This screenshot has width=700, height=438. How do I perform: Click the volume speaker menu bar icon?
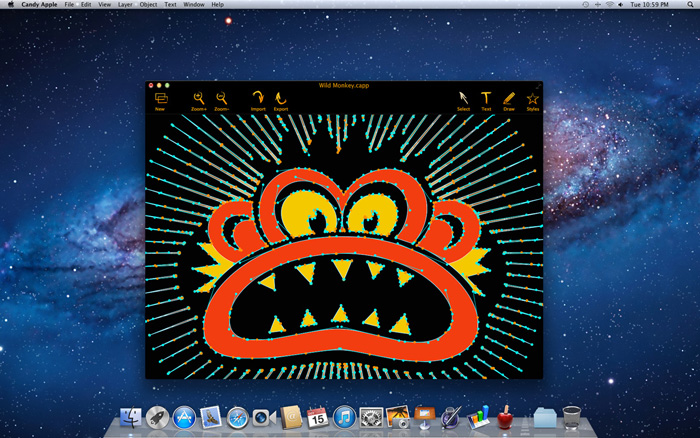coord(621,4)
